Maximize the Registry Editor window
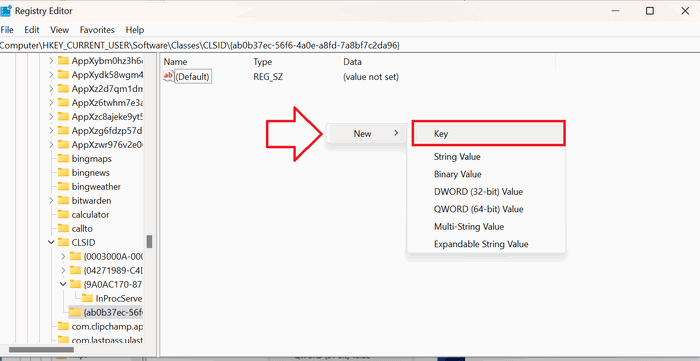The height and width of the screenshot is (361, 700). (x=650, y=11)
